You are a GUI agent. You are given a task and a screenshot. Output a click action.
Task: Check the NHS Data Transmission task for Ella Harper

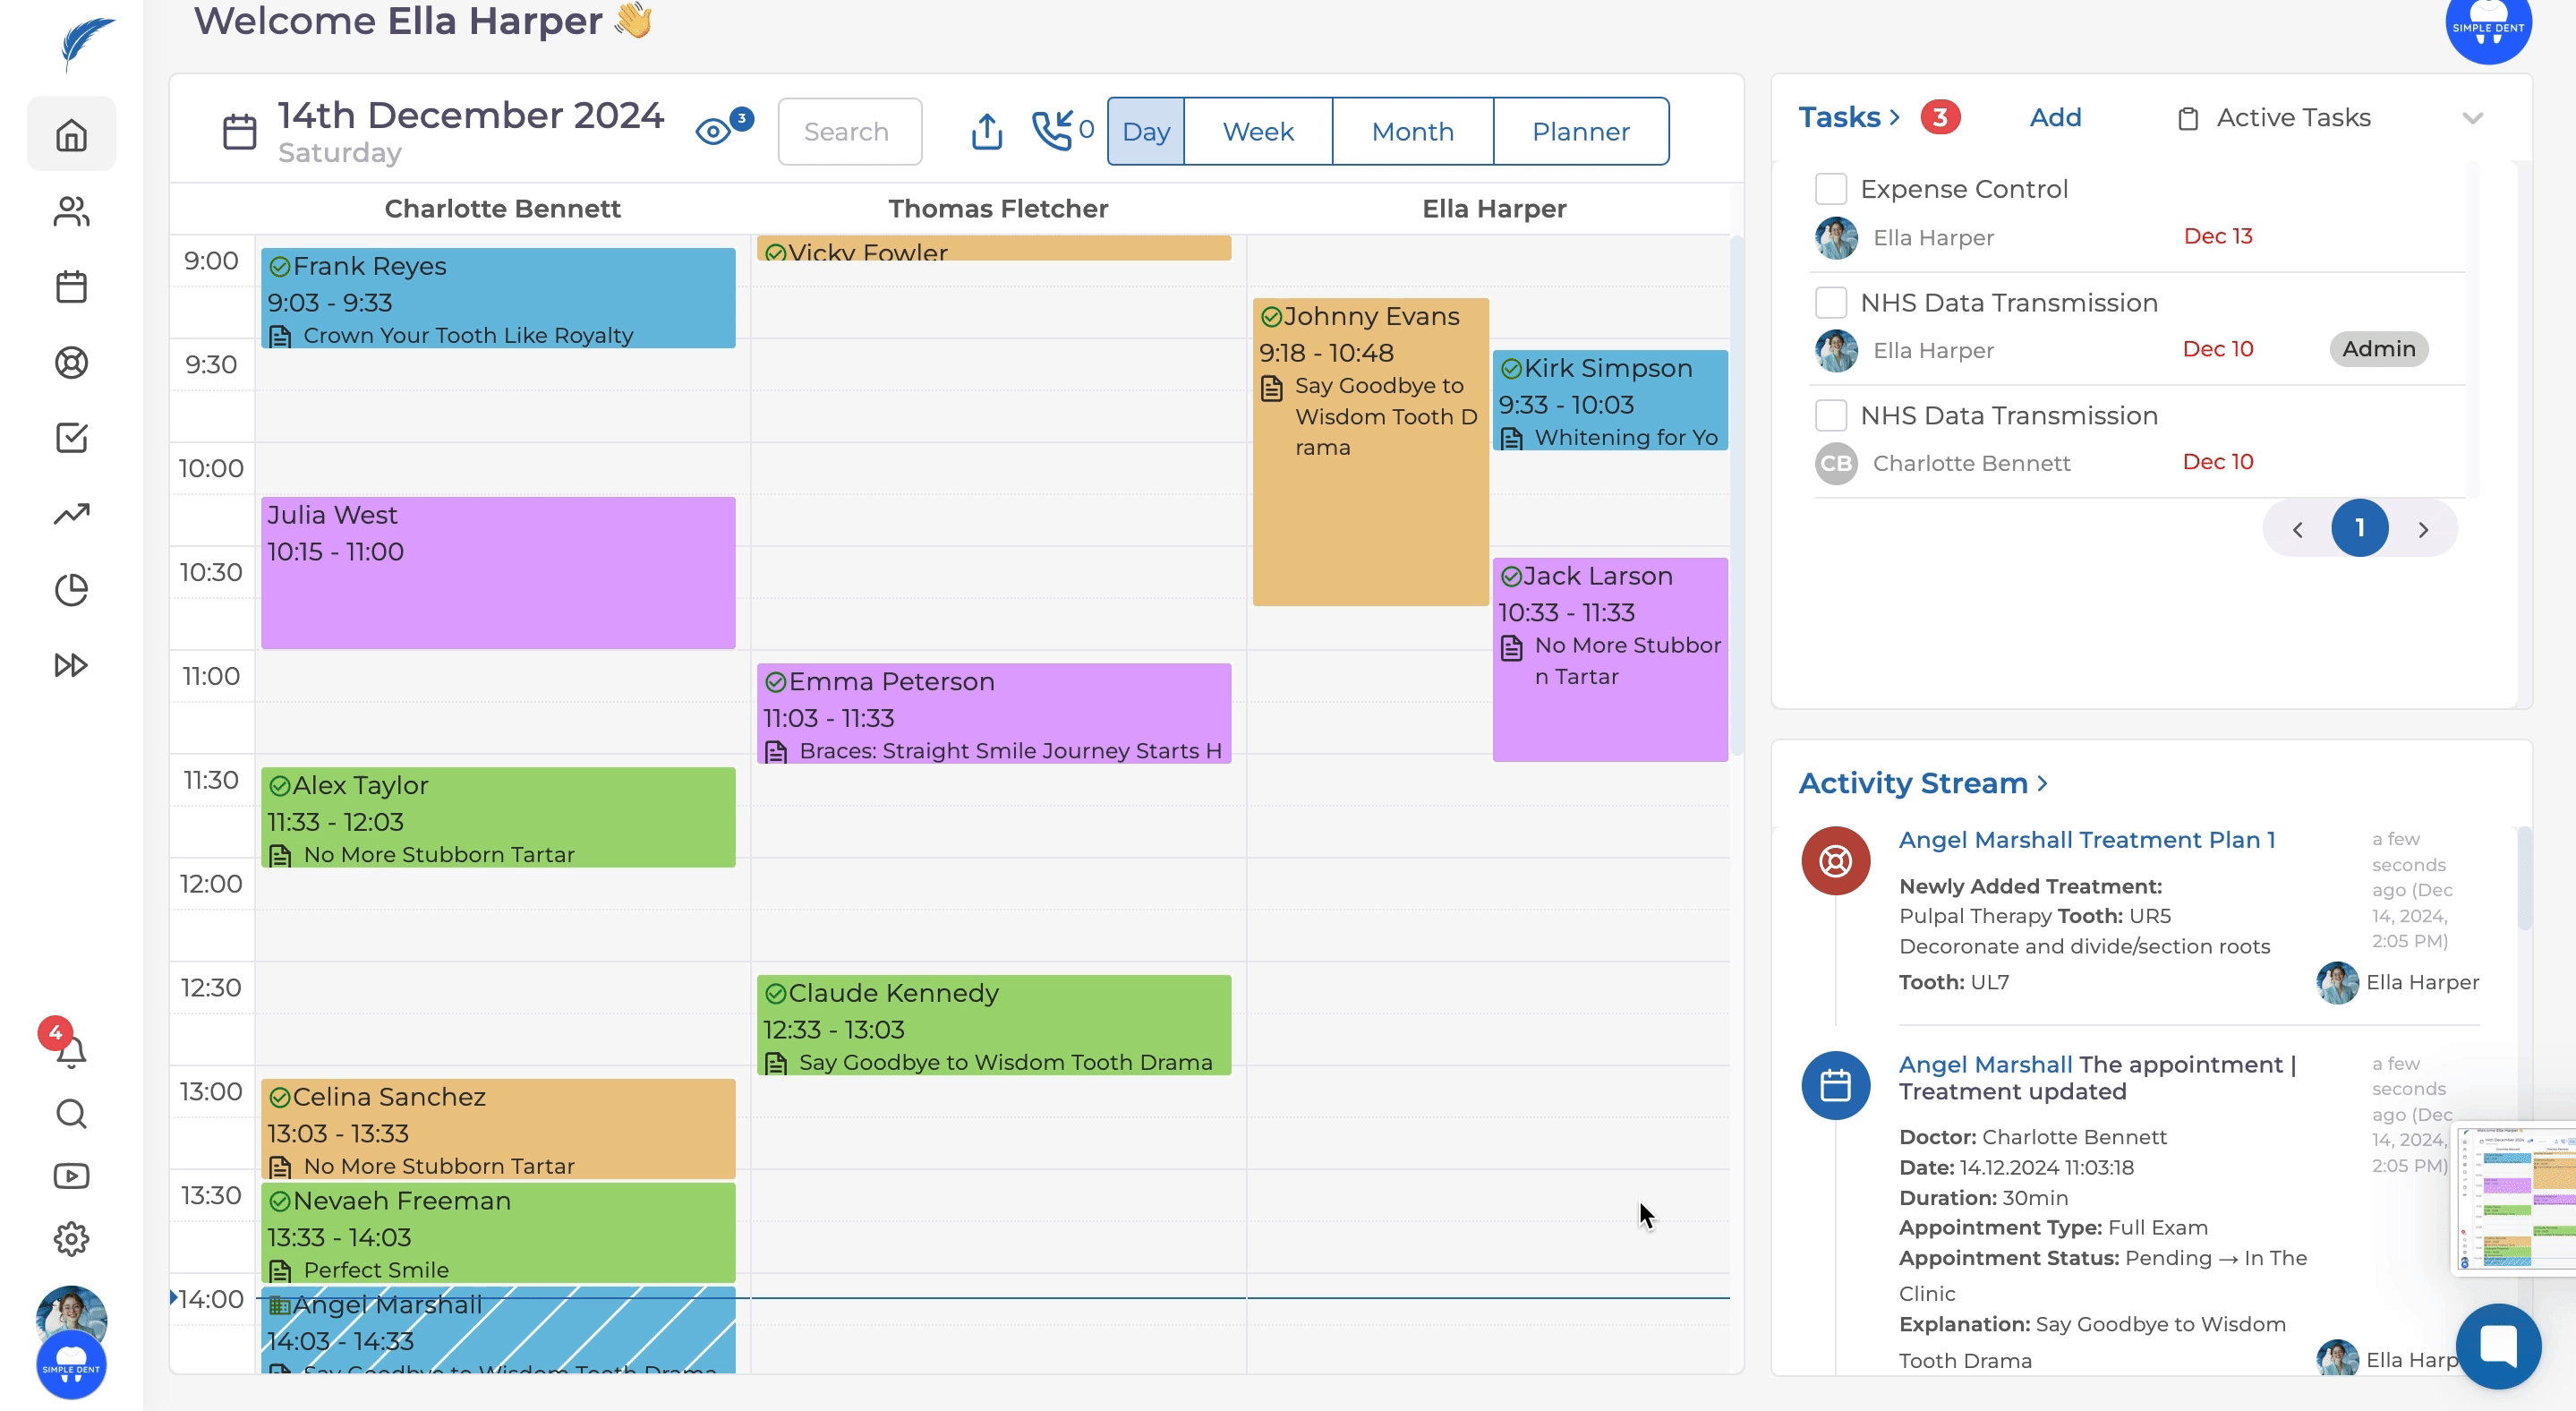[1830, 302]
